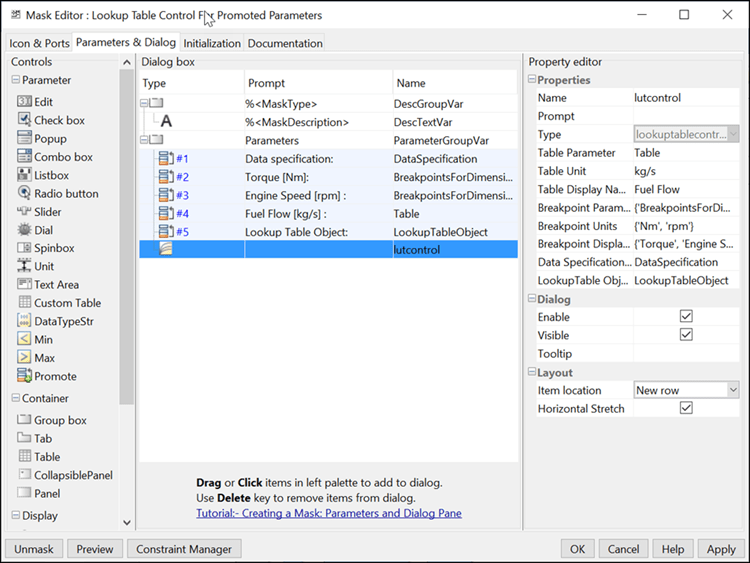This screenshot has width=750, height=563.
Task: Add a Dial control
Action: pyautogui.click(x=35, y=230)
